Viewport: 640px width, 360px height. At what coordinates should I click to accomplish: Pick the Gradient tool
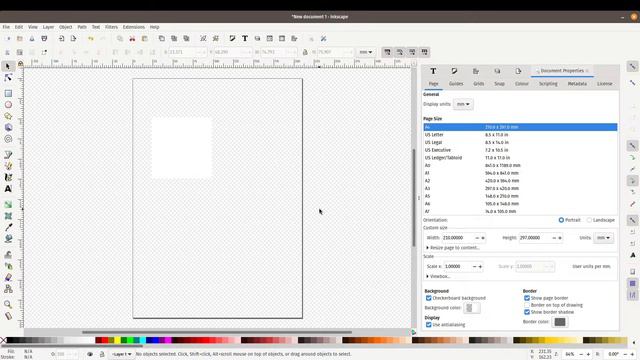pos(8,204)
